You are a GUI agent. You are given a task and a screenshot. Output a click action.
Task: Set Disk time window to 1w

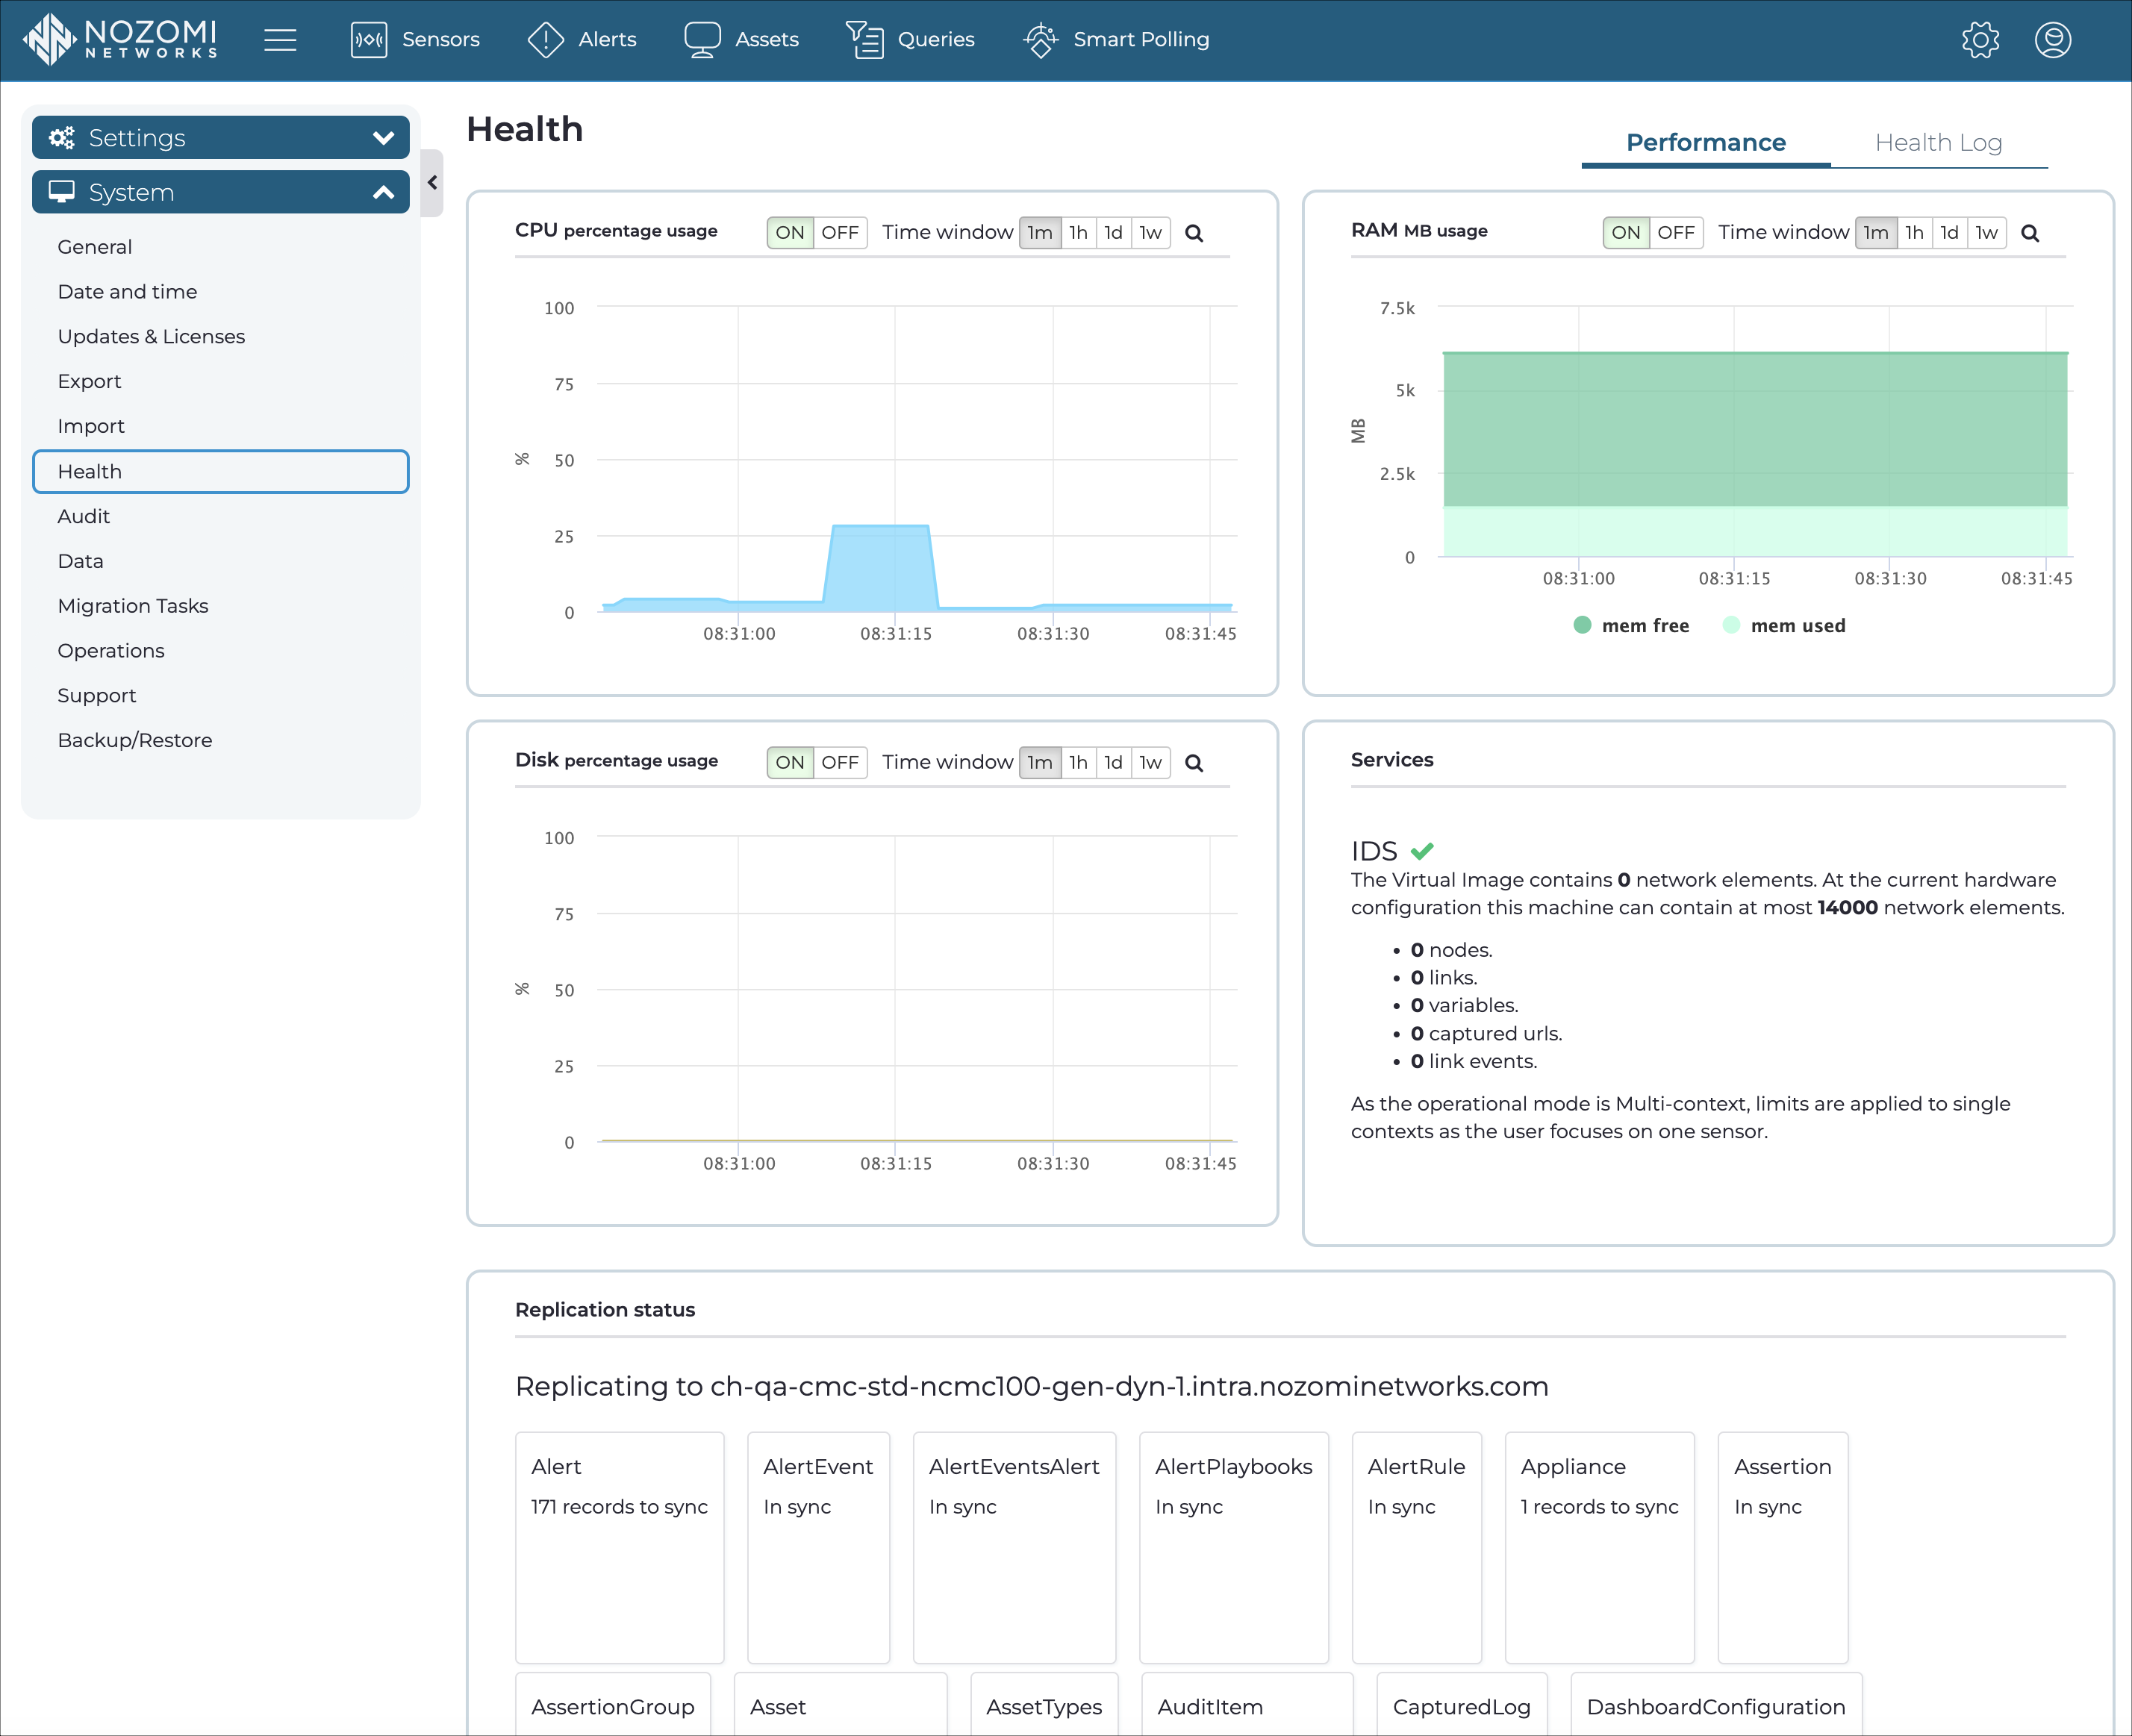1151,763
